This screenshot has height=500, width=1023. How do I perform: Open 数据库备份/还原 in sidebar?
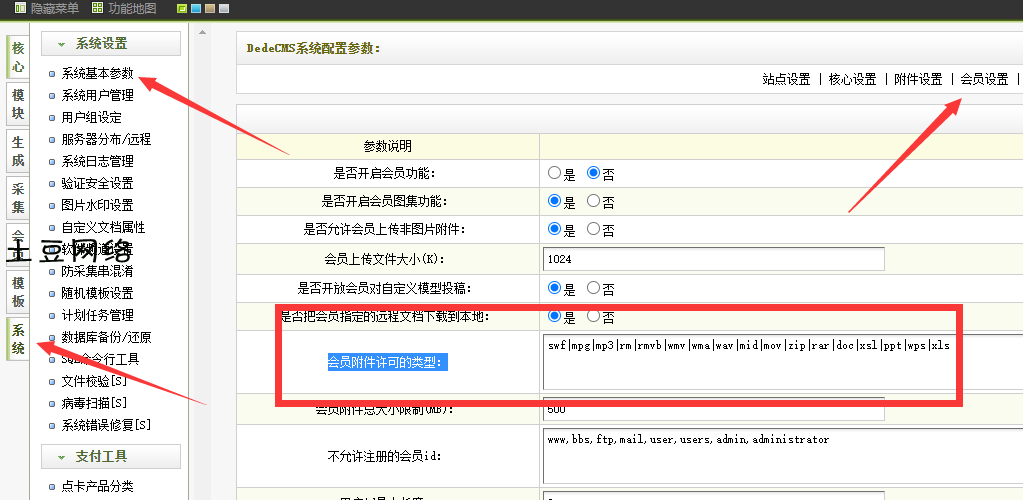(106, 337)
